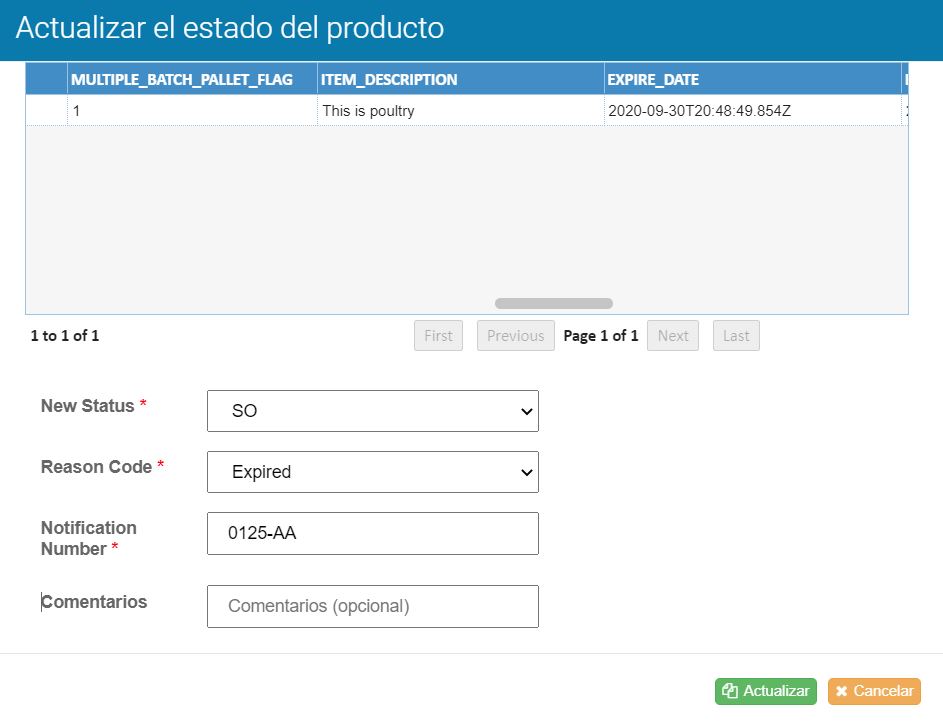Screen dimensions: 943x725
Task: Click the Comentarios optional text field
Action: [372, 606]
